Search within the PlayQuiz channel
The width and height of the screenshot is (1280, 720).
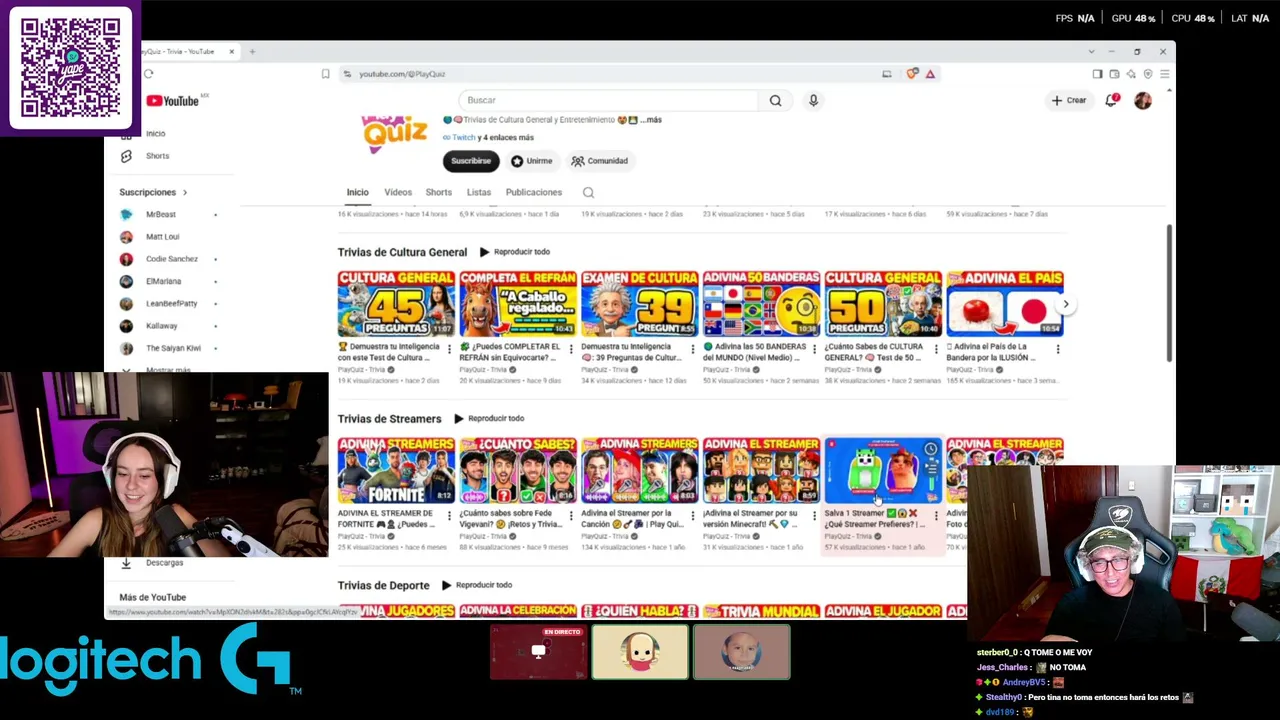click(588, 192)
